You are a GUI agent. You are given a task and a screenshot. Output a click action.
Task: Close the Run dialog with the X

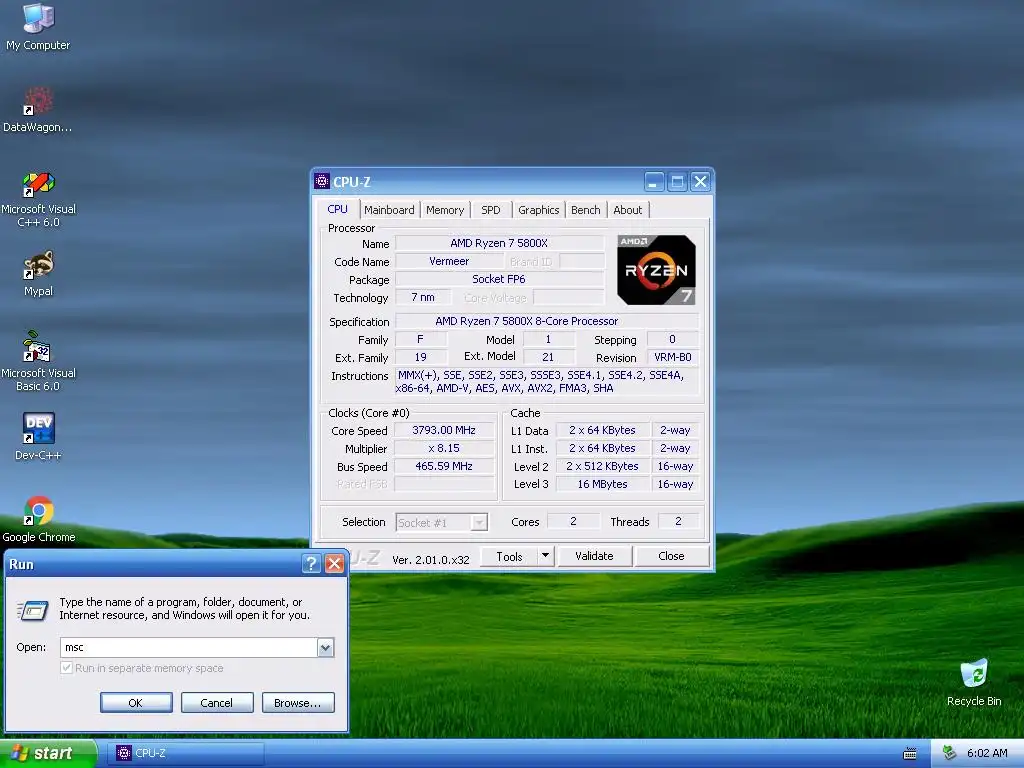pyautogui.click(x=334, y=564)
